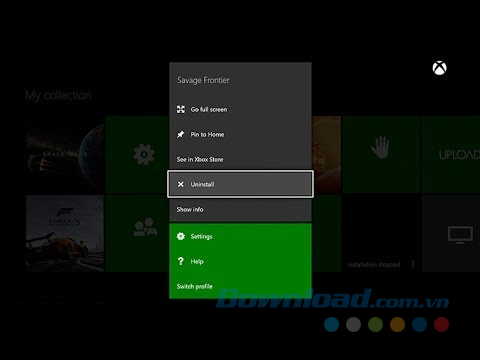The image size is (480, 360).
Task: Open the TV screen icon tile
Action: coord(451,233)
